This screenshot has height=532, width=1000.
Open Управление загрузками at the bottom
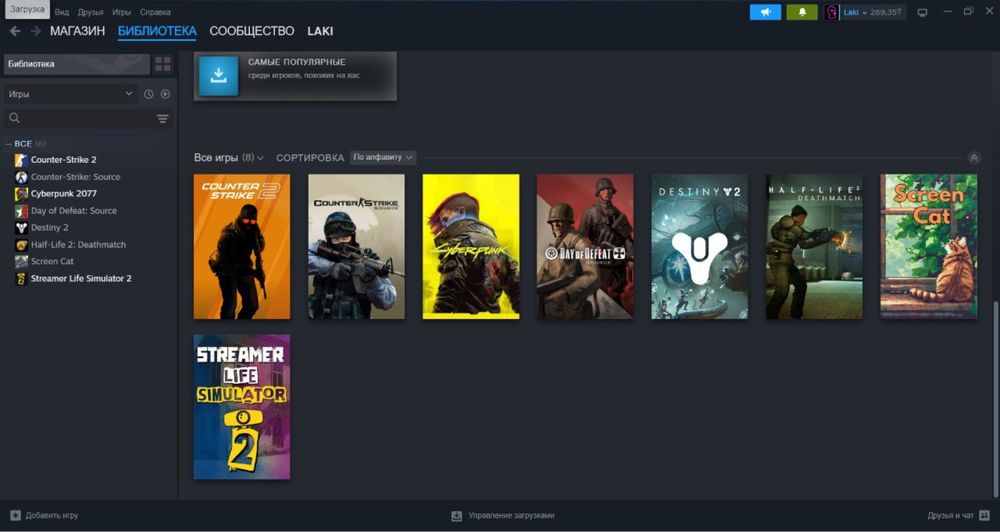click(x=511, y=515)
